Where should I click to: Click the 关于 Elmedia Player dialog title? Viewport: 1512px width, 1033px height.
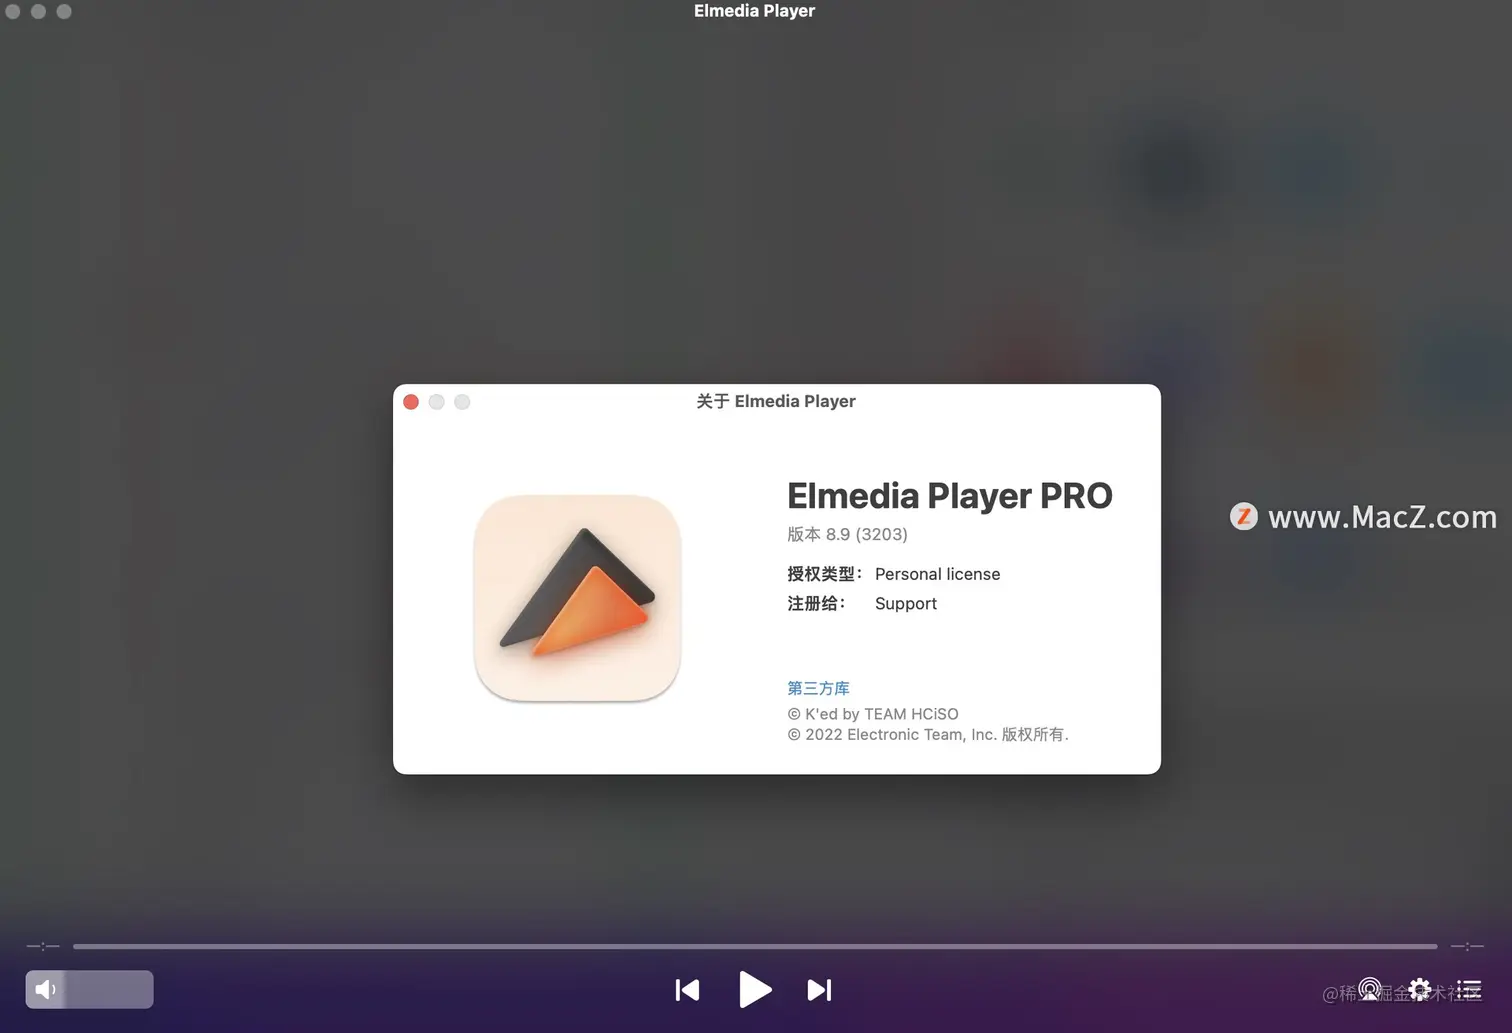click(776, 401)
